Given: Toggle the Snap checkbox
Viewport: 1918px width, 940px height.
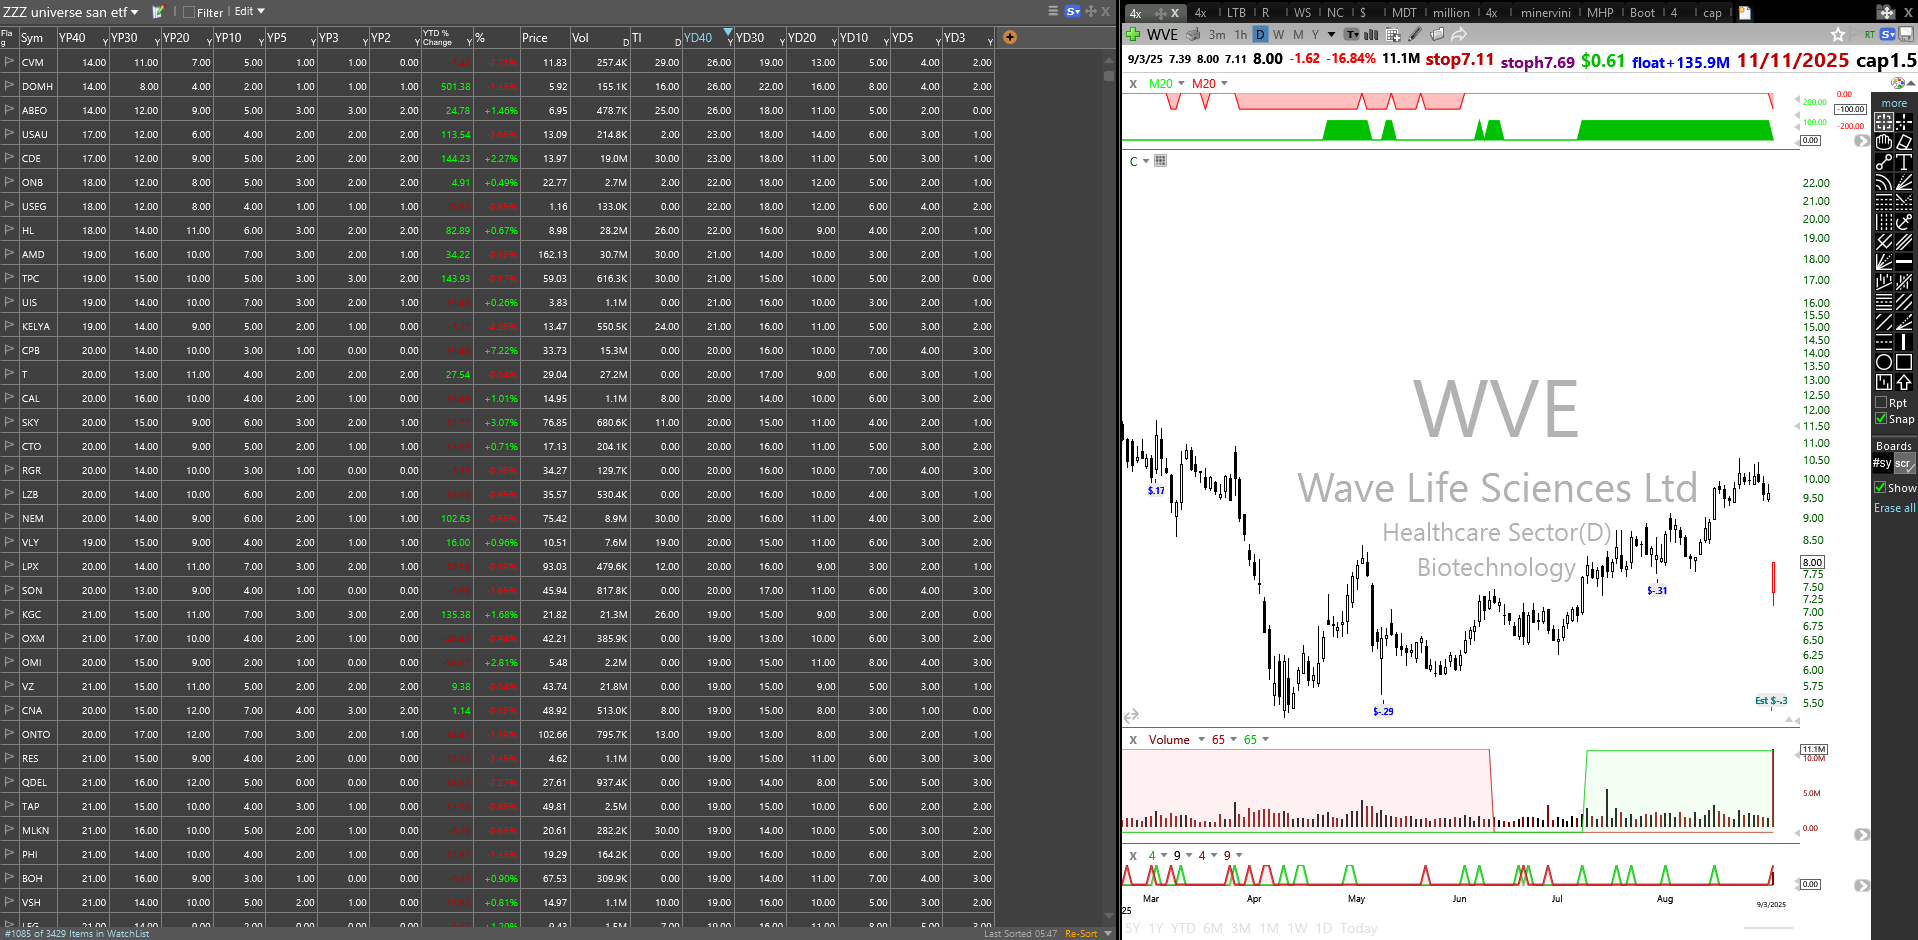Looking at the screenshot, I should [x=1881, y=419].
